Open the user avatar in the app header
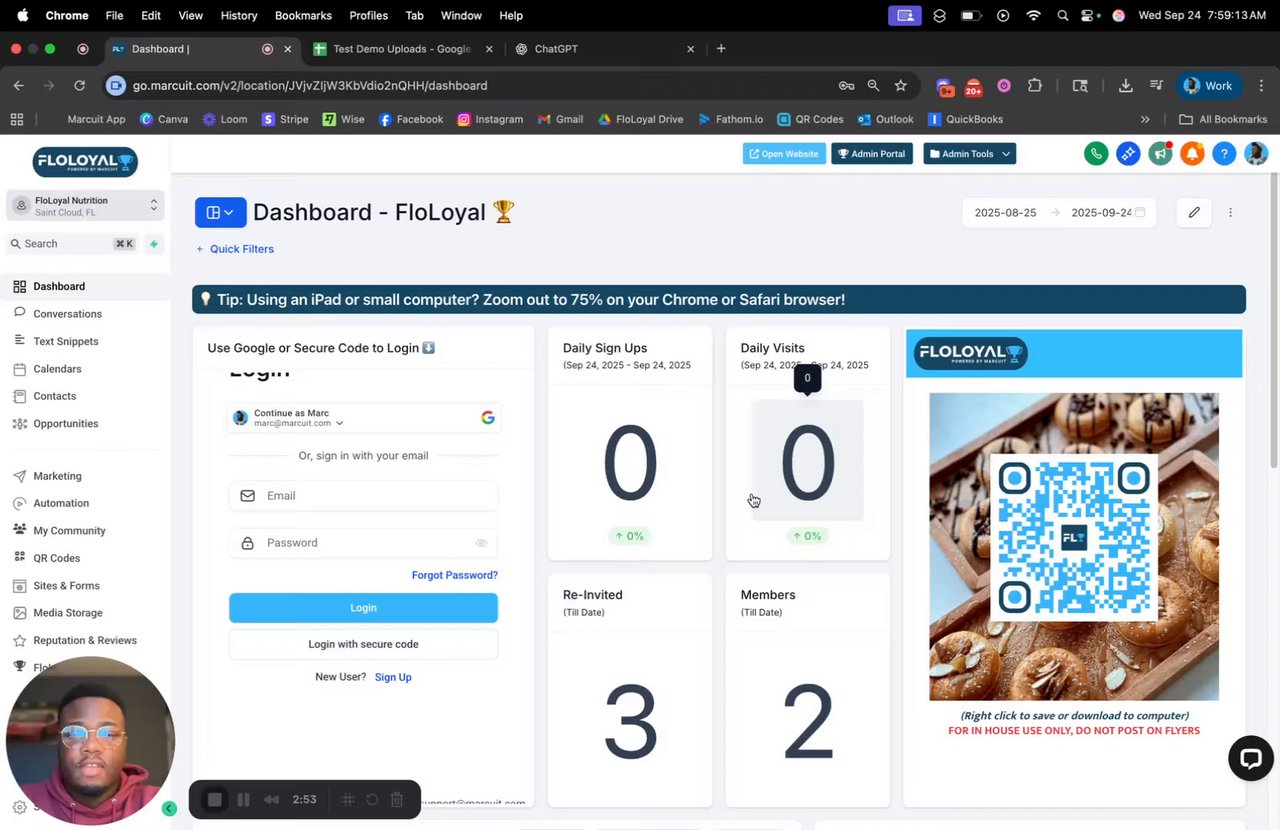 (x=1256, y=154)
